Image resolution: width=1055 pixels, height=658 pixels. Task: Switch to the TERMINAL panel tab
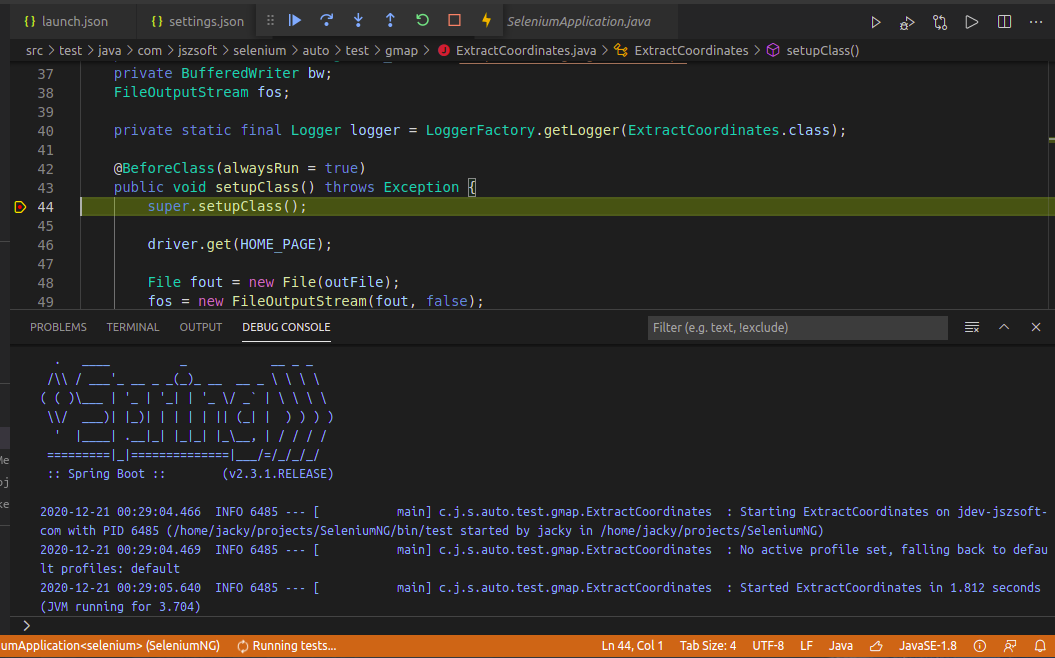133,327
